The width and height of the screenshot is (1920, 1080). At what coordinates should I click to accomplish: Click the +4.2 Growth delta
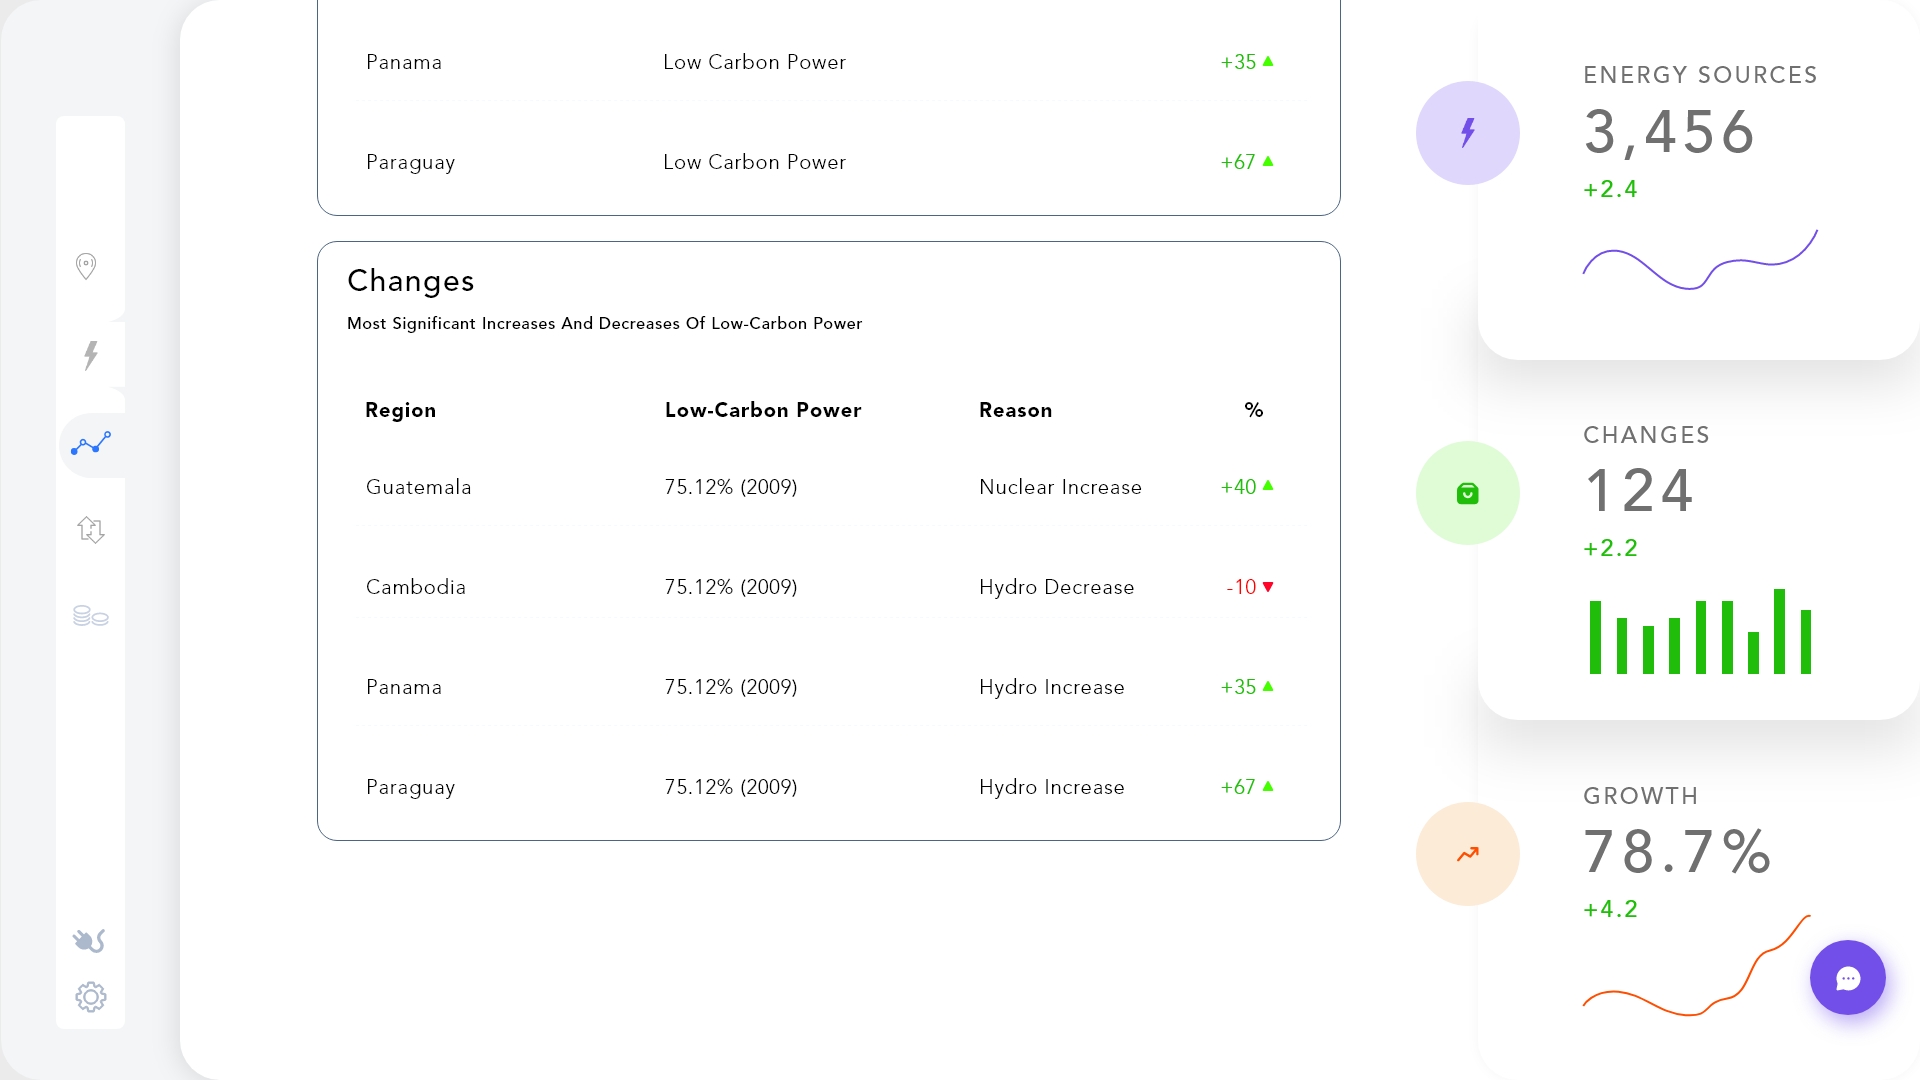[x=1611, y=909]
